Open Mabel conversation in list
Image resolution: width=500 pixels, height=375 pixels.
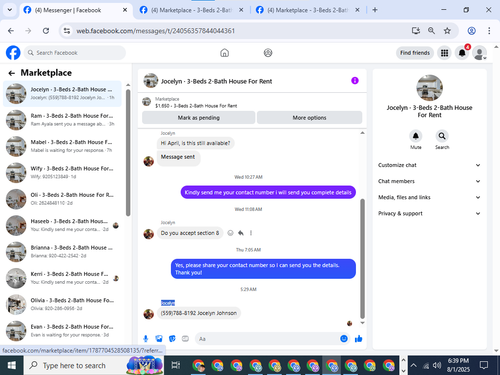pos(62,146)
